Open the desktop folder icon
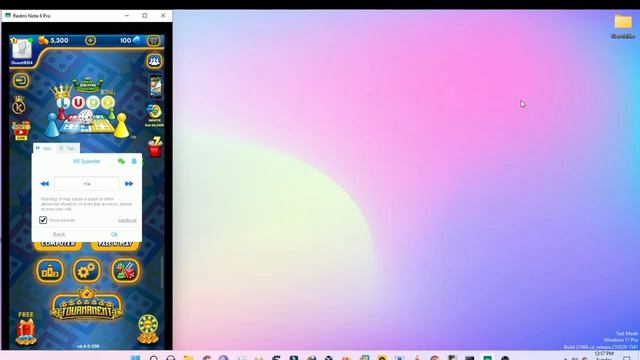 tap(623, 26)
